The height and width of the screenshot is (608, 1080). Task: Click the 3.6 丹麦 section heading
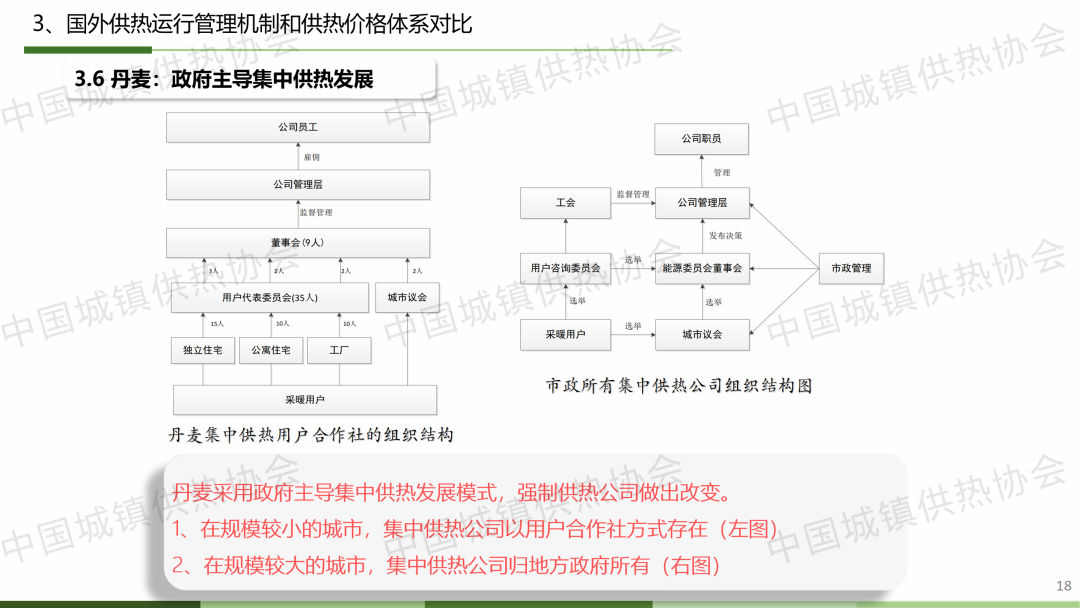pyautogui.click(x=224, y=79)
